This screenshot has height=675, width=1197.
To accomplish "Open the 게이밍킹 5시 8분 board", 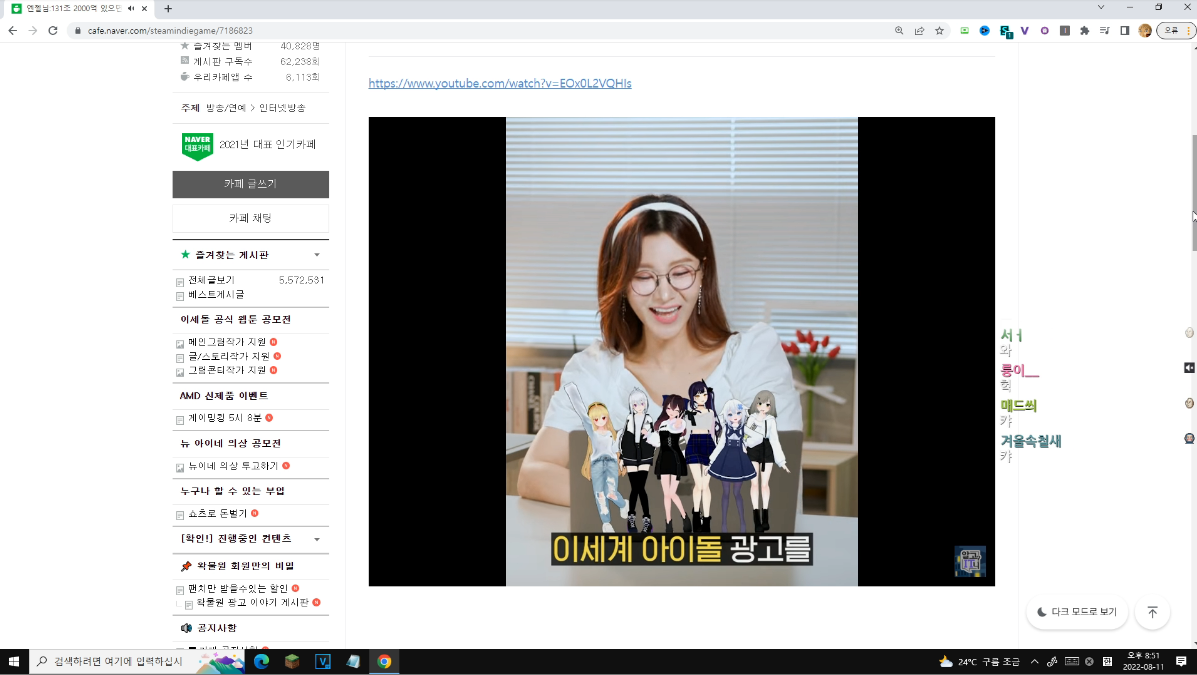I will point(225,418).
